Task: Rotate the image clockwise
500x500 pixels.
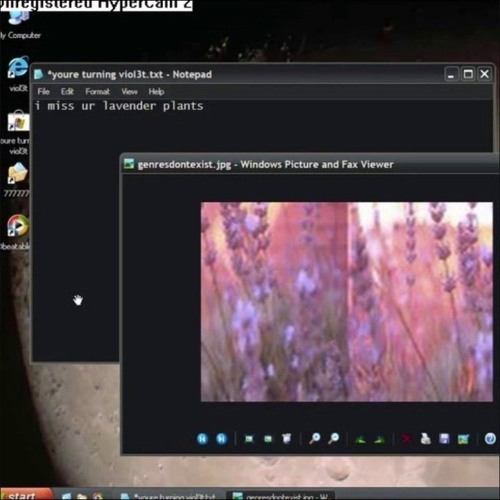Action: tap(360, 439)
